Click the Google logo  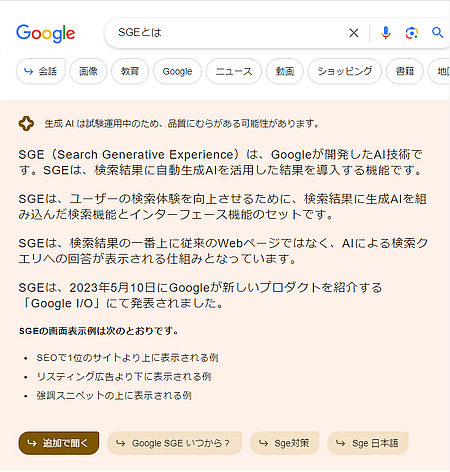coord(46,33)
